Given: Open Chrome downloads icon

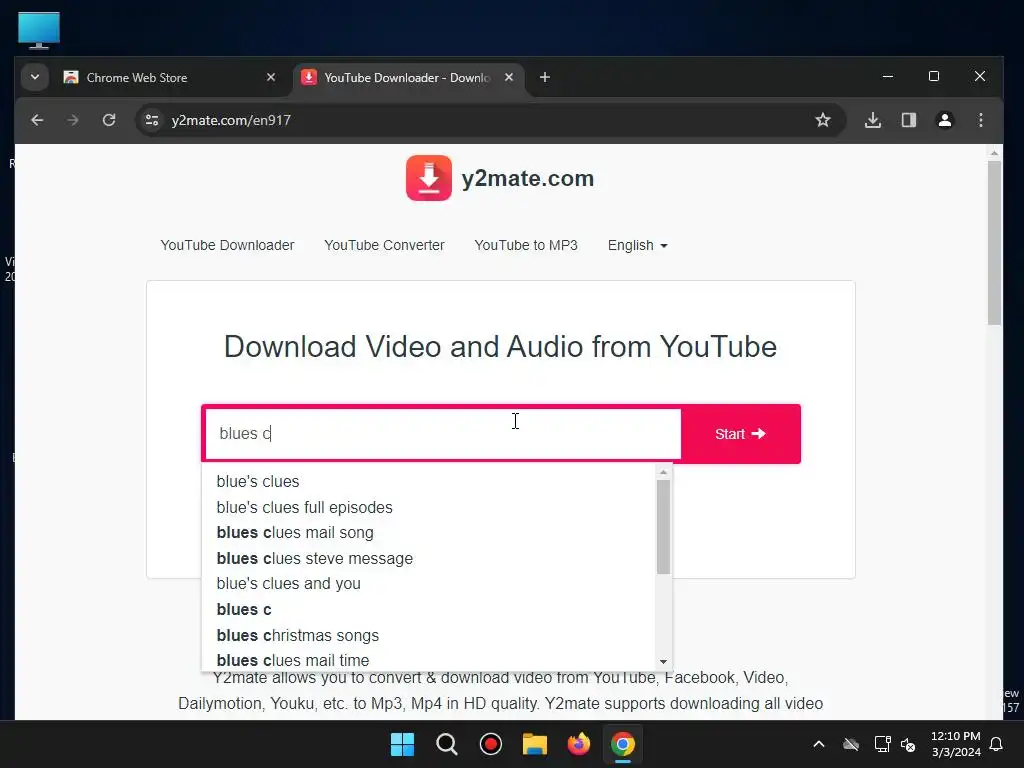Looking at the screenshot, I should point(872,120).
